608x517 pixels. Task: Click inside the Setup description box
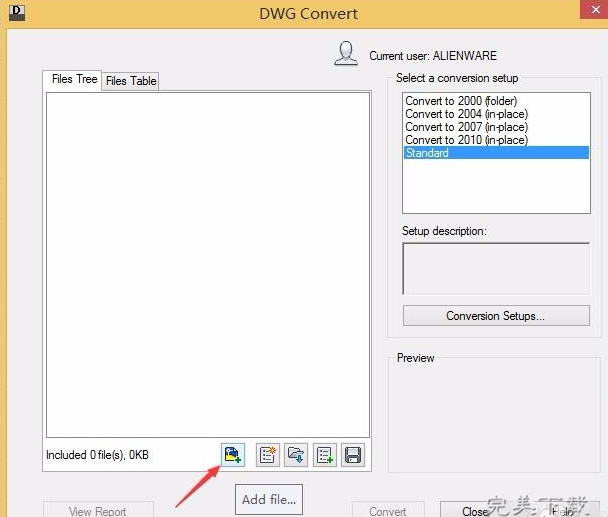(496, 268)
